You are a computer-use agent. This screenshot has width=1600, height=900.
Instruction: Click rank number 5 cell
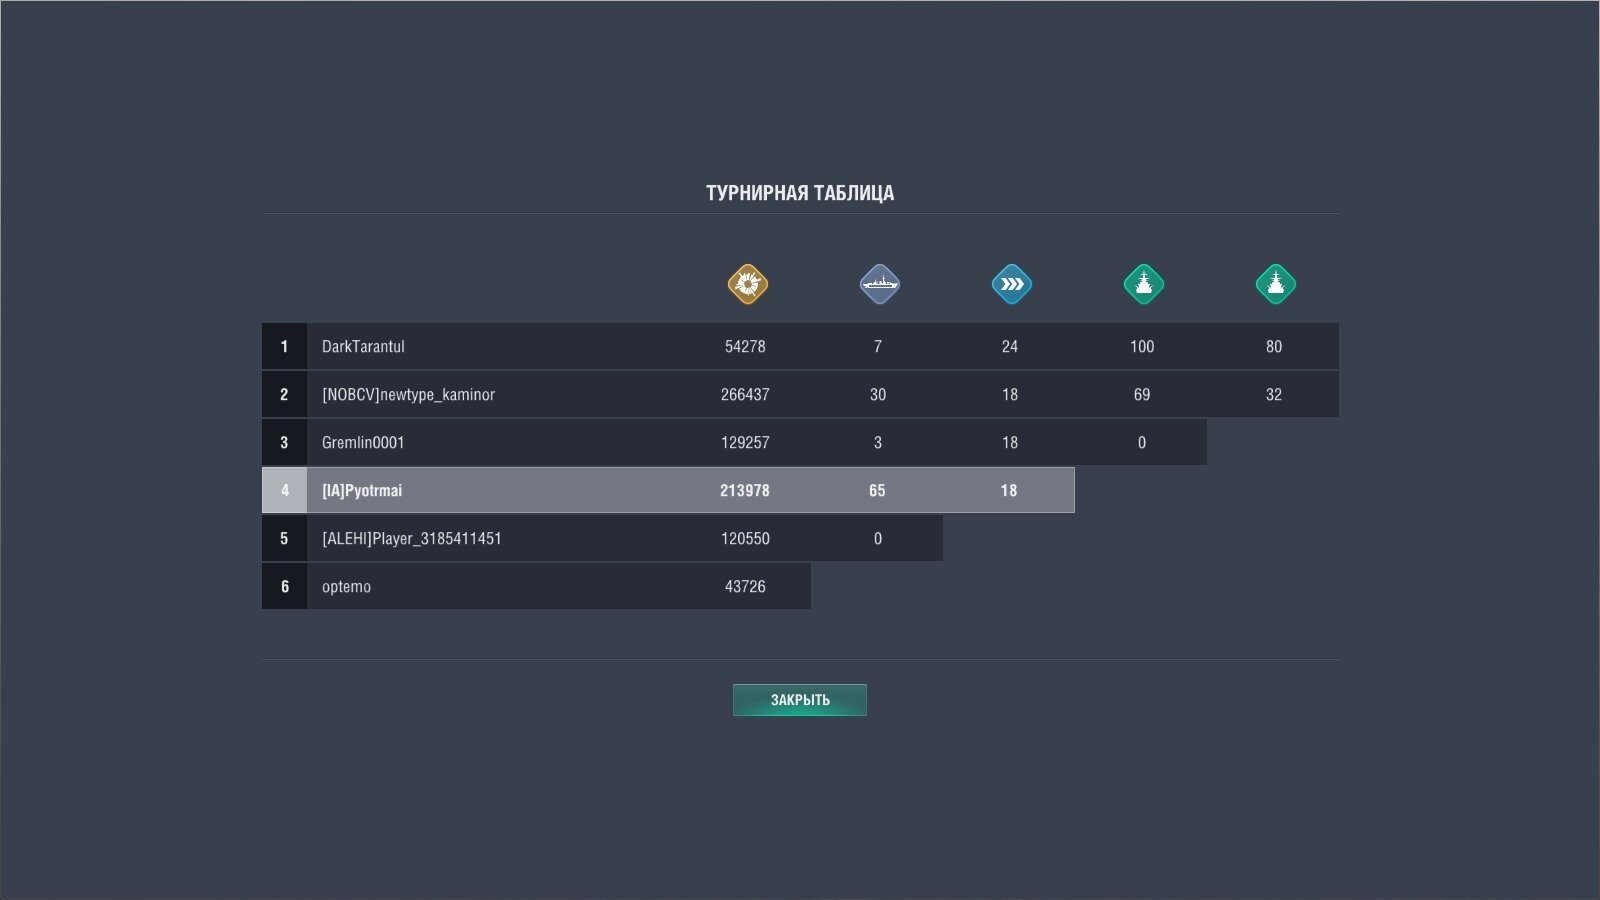284,539
